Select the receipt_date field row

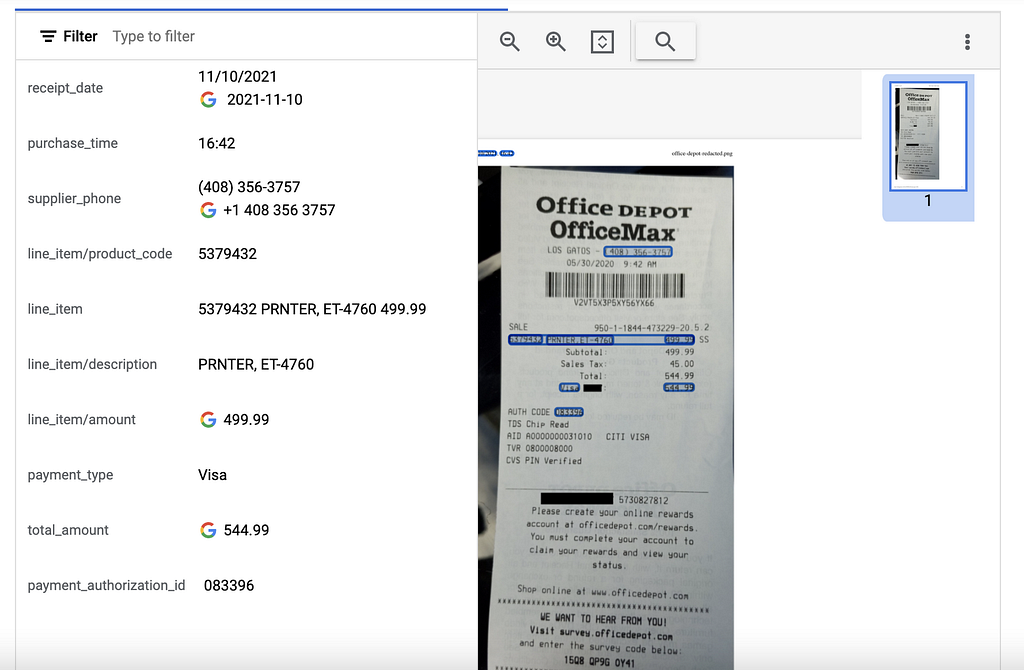(246, 88)
